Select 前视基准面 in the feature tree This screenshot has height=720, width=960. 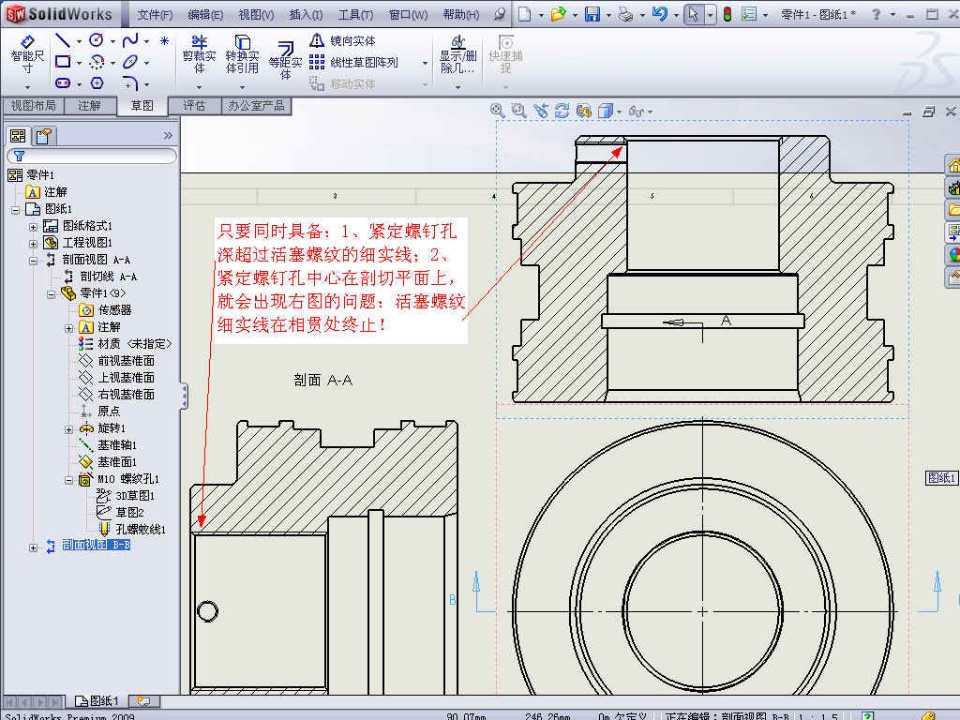click(126, 361)
